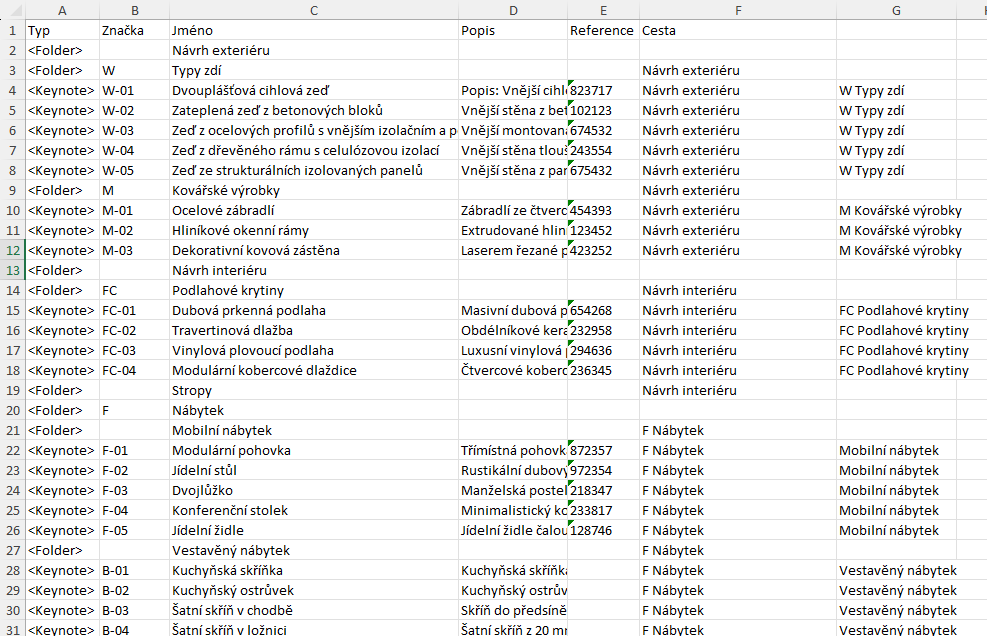987x636 pixels.
Task: Click the Select All corner button
Action: coord(16,10)
